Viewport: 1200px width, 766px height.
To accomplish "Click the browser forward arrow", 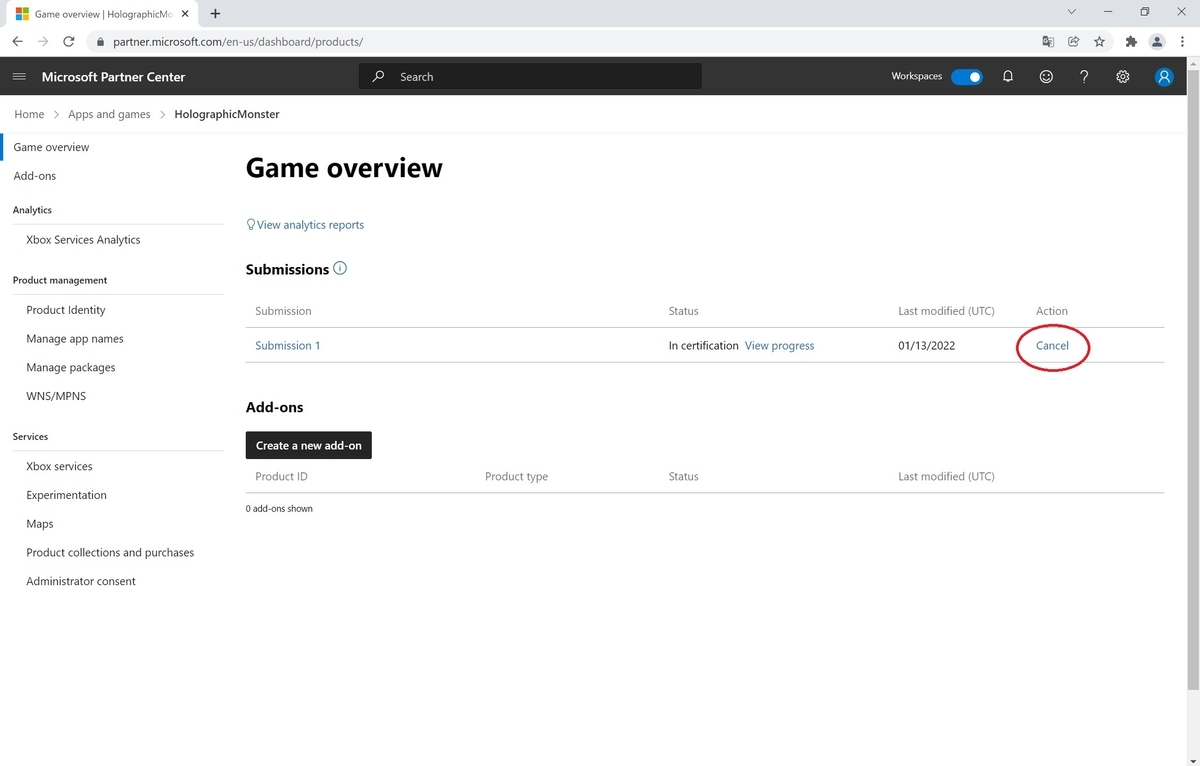I will pos(43,42).
